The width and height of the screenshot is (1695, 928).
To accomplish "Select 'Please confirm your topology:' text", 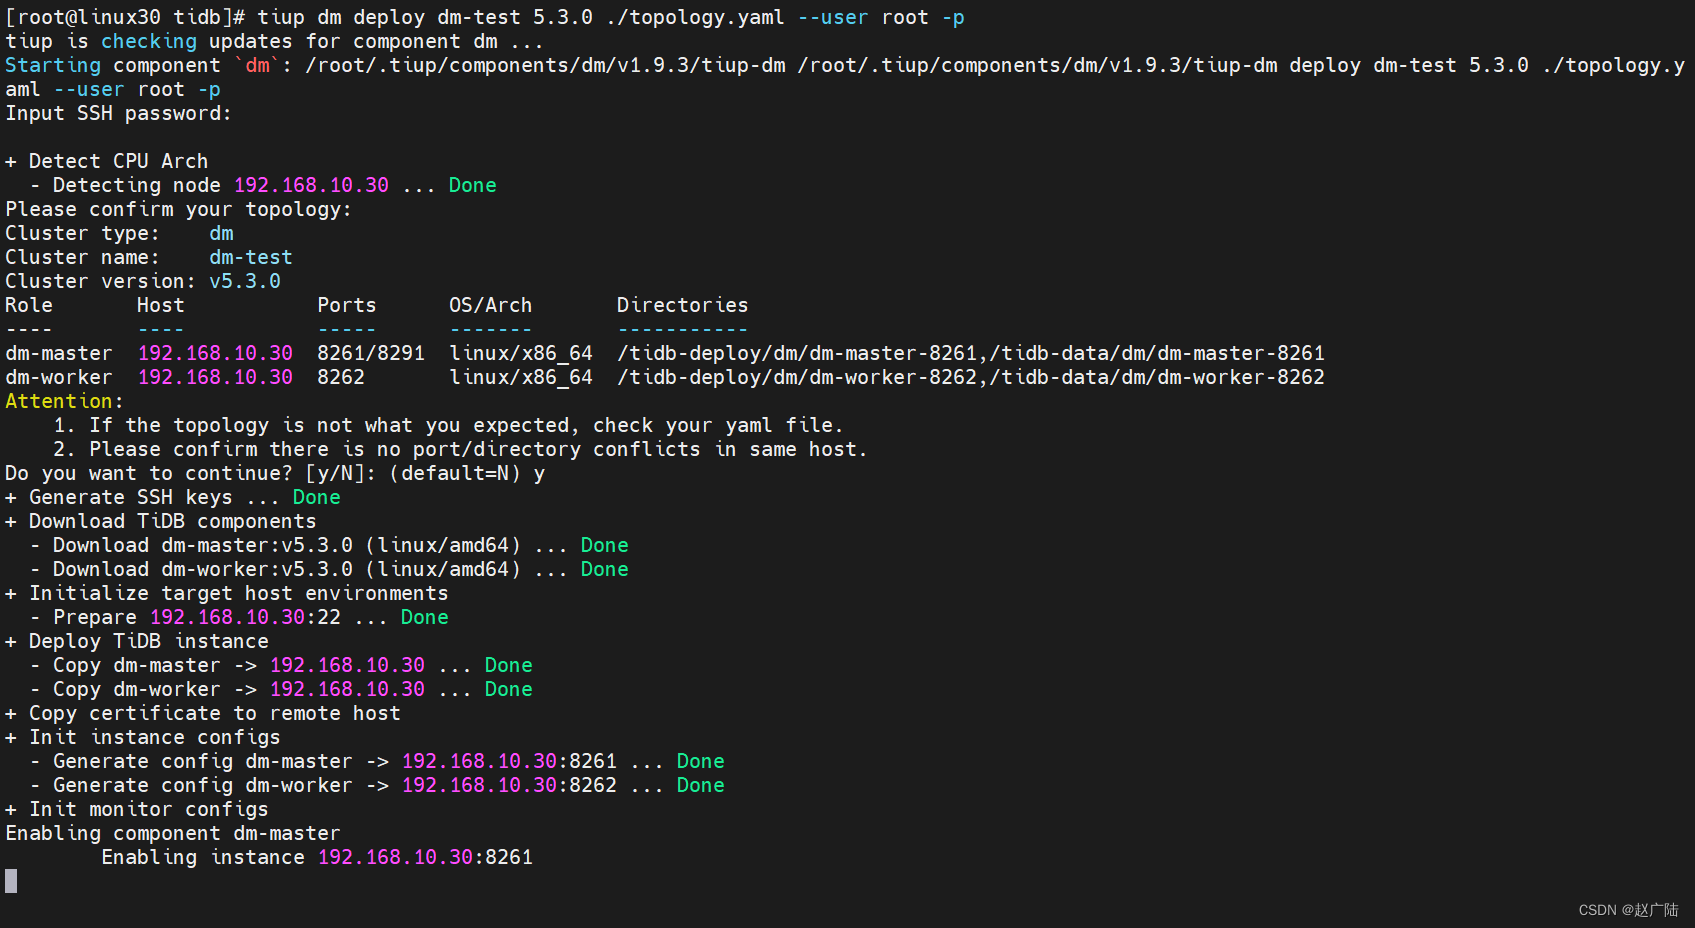I will tap(178, 209).
